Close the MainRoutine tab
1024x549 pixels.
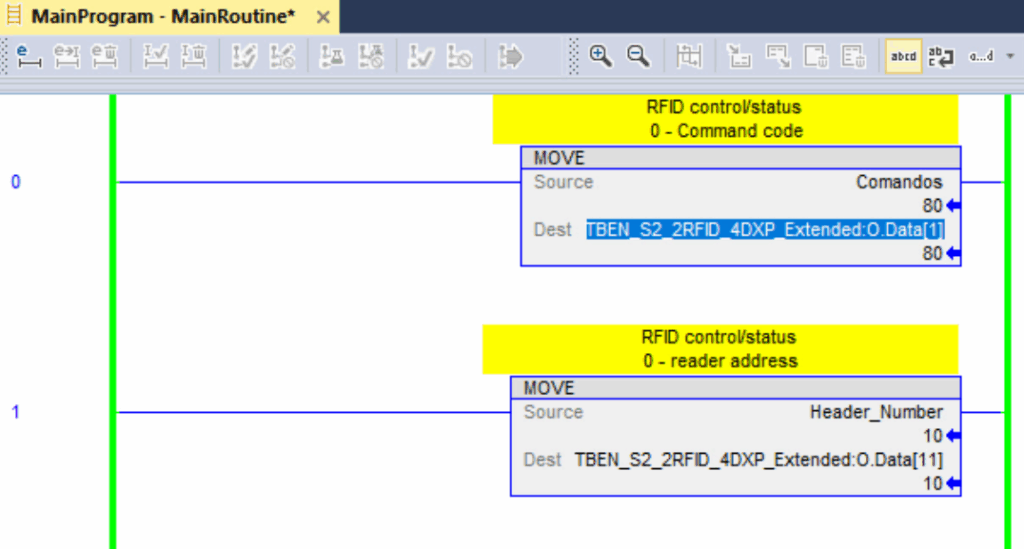click(x=323, y=17)
